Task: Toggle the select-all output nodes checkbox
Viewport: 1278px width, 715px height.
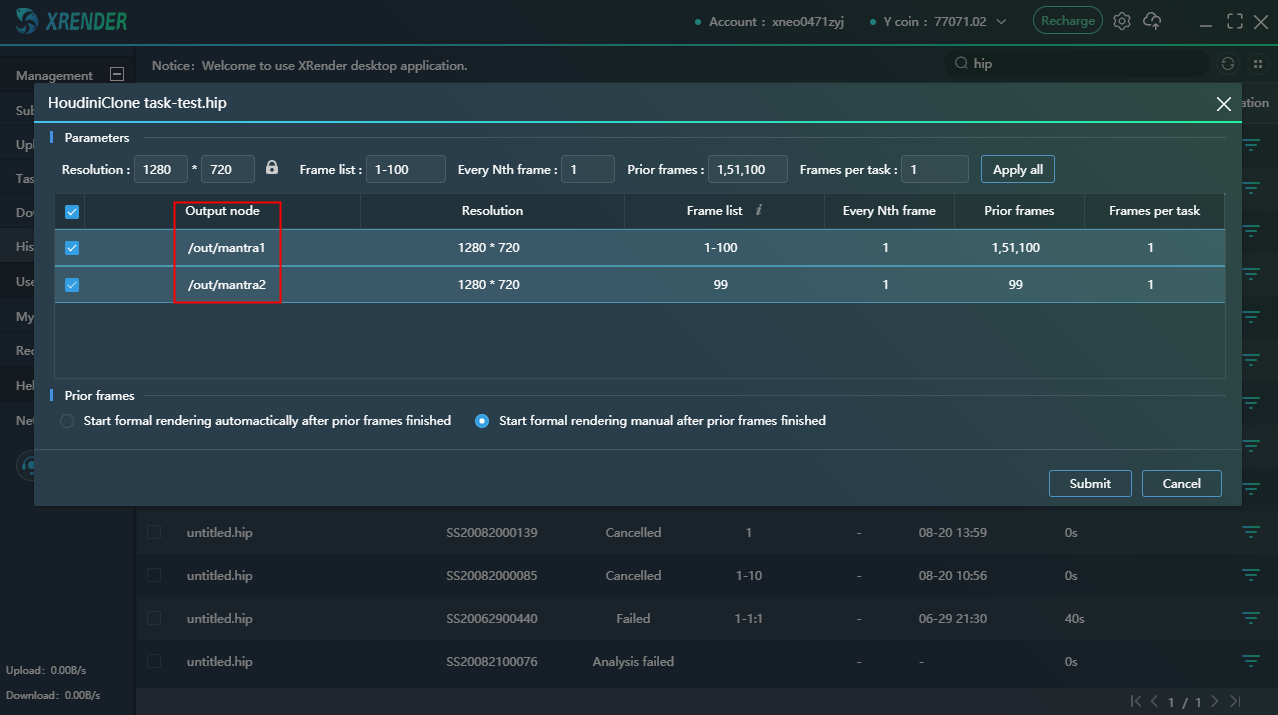Action: 72,212
